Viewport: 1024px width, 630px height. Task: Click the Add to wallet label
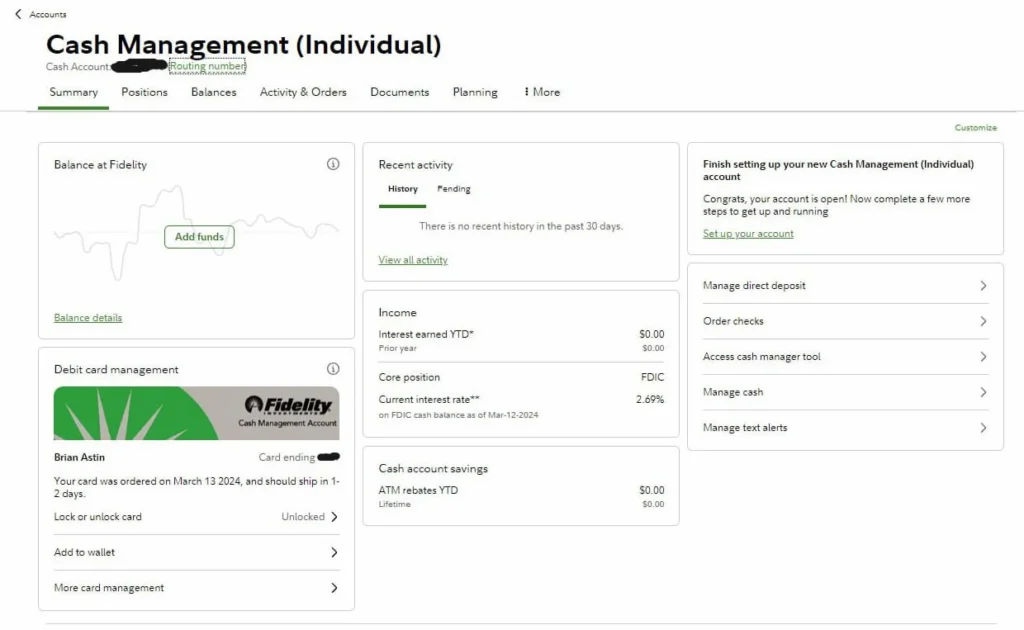[84, 552]
